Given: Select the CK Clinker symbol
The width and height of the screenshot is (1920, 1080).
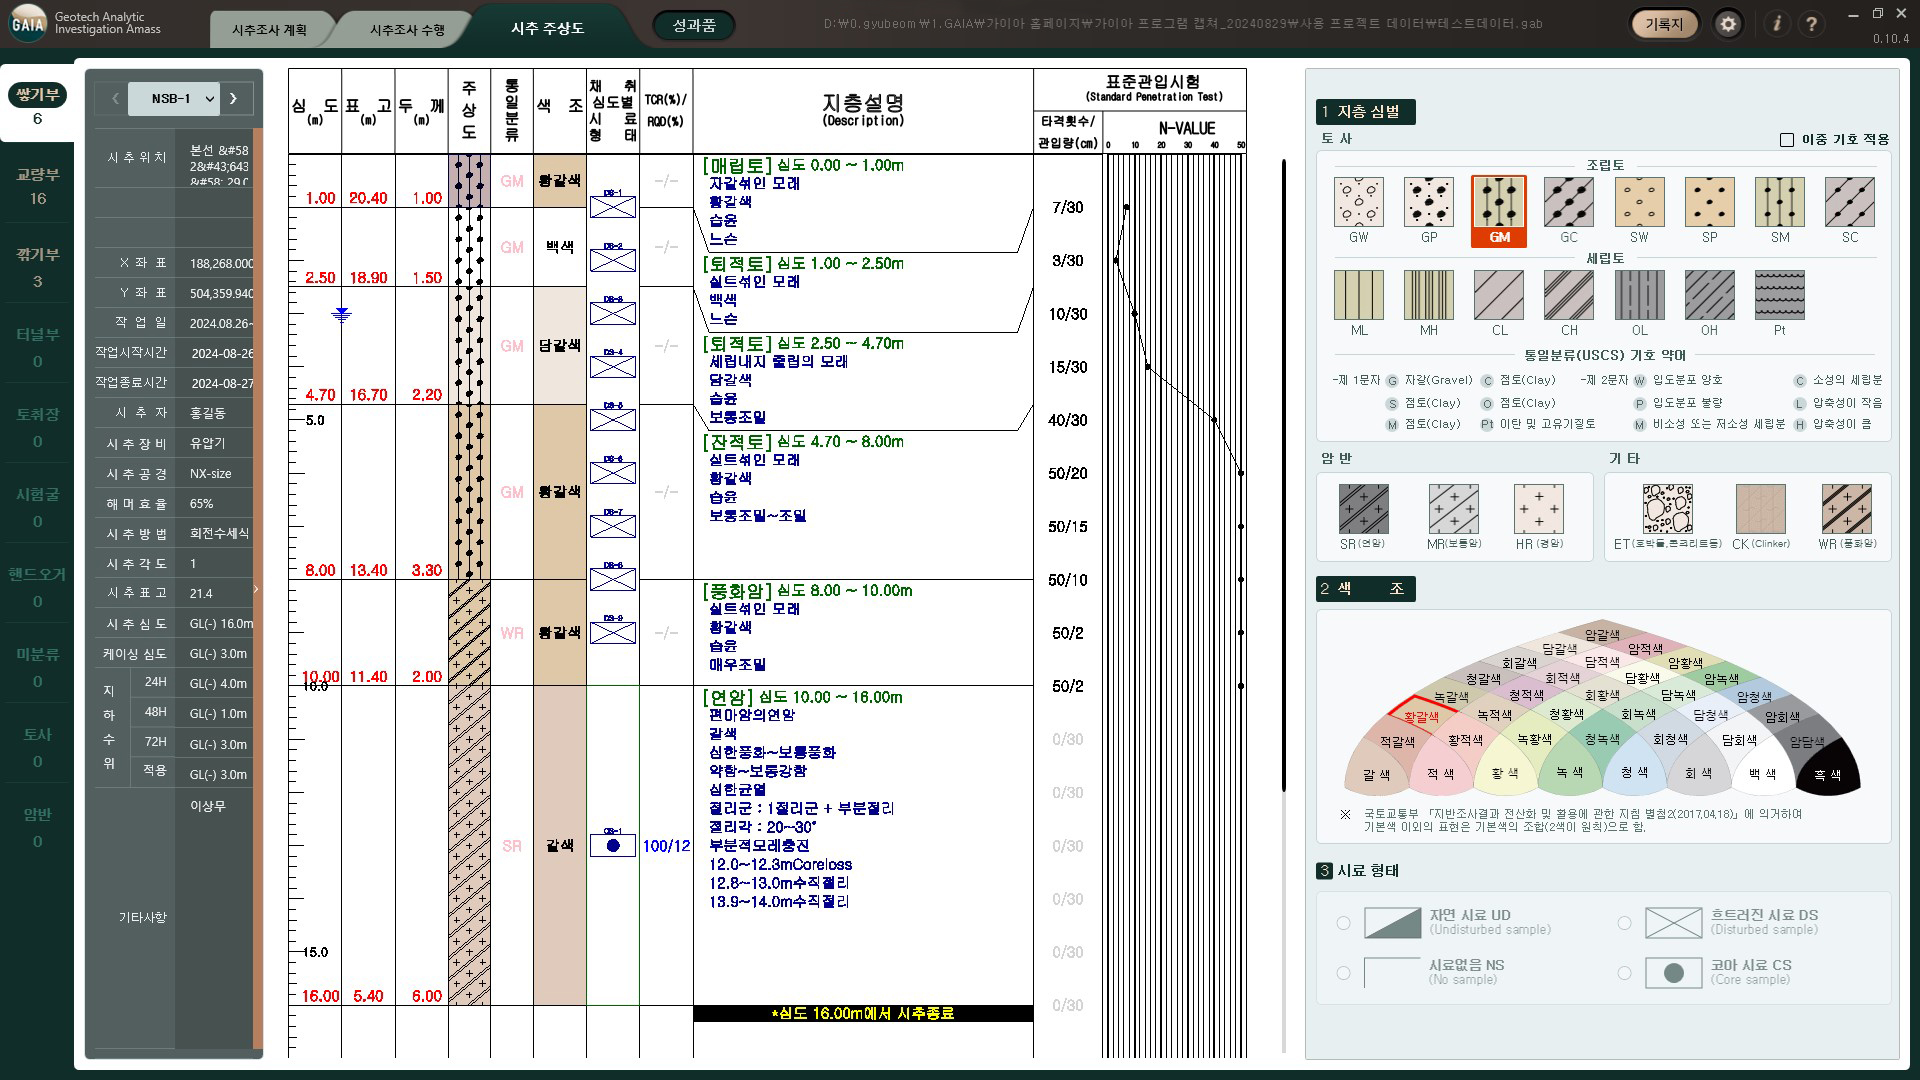Looking at the screenshot, I should tap(1760, 509).
